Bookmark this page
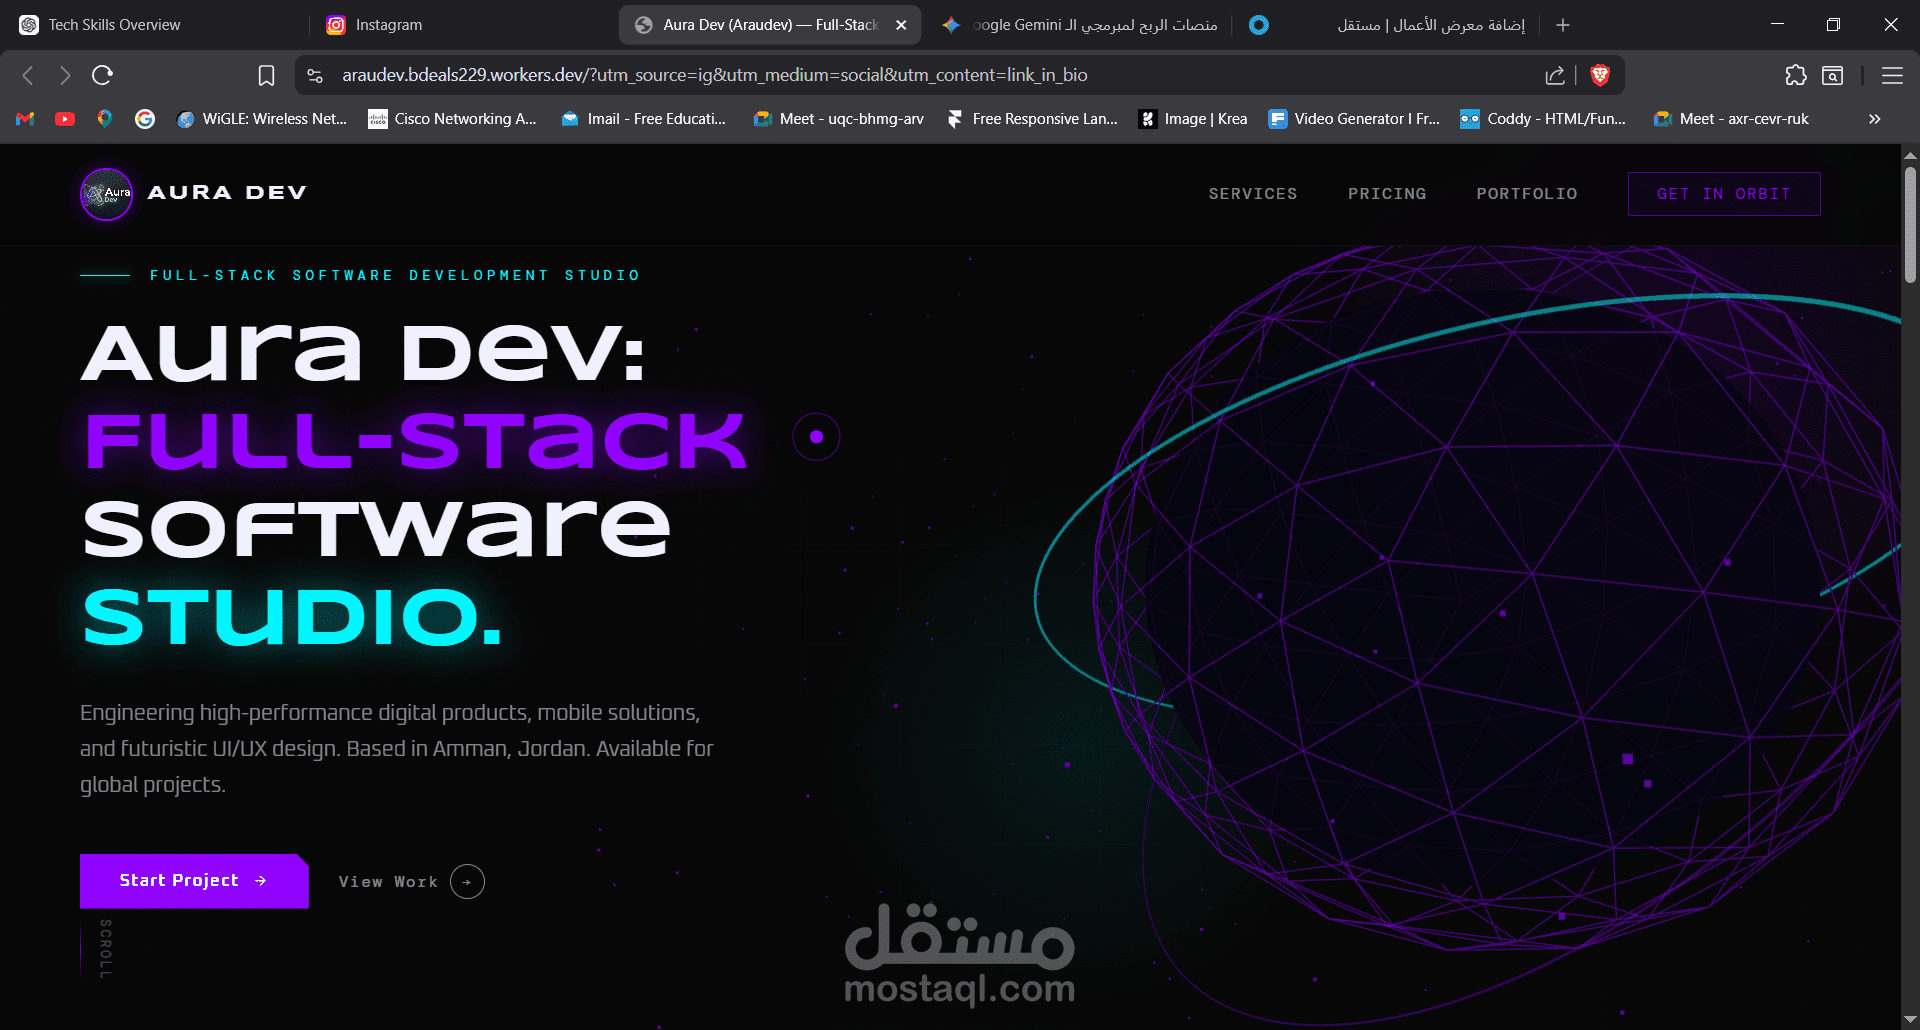Image resolution: width=1920 pixels, height=1030 pixels. point(266,75)
